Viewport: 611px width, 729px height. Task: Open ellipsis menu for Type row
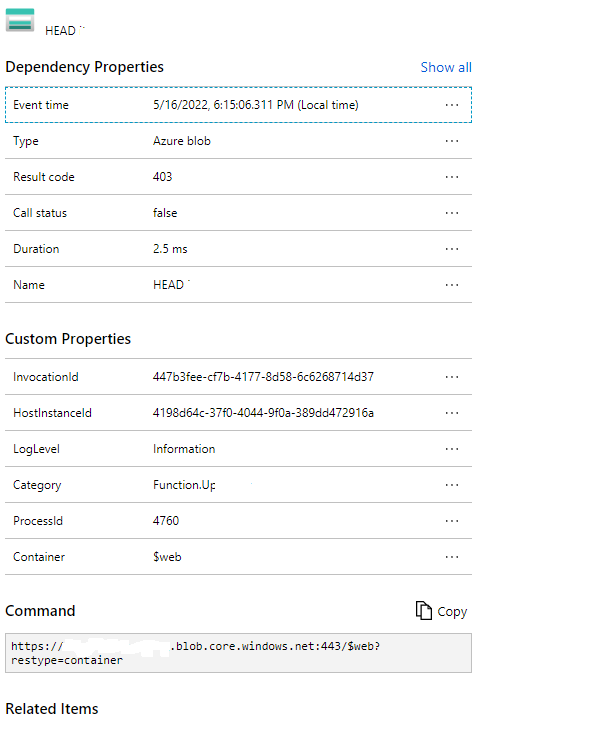tap(452, 141)
